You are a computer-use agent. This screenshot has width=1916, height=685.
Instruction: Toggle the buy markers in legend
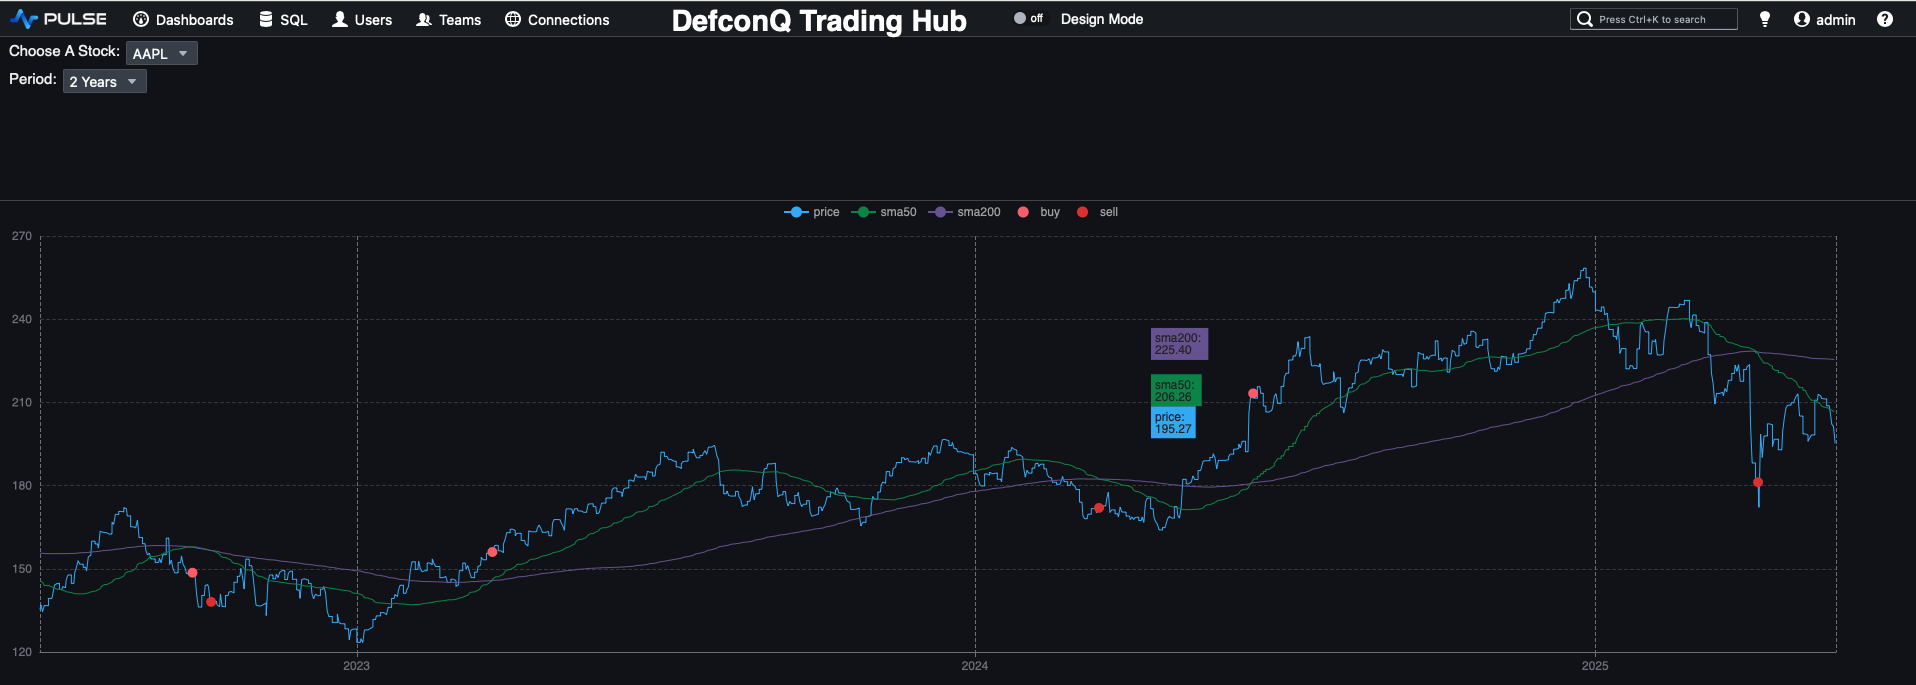pos(1038,212)
